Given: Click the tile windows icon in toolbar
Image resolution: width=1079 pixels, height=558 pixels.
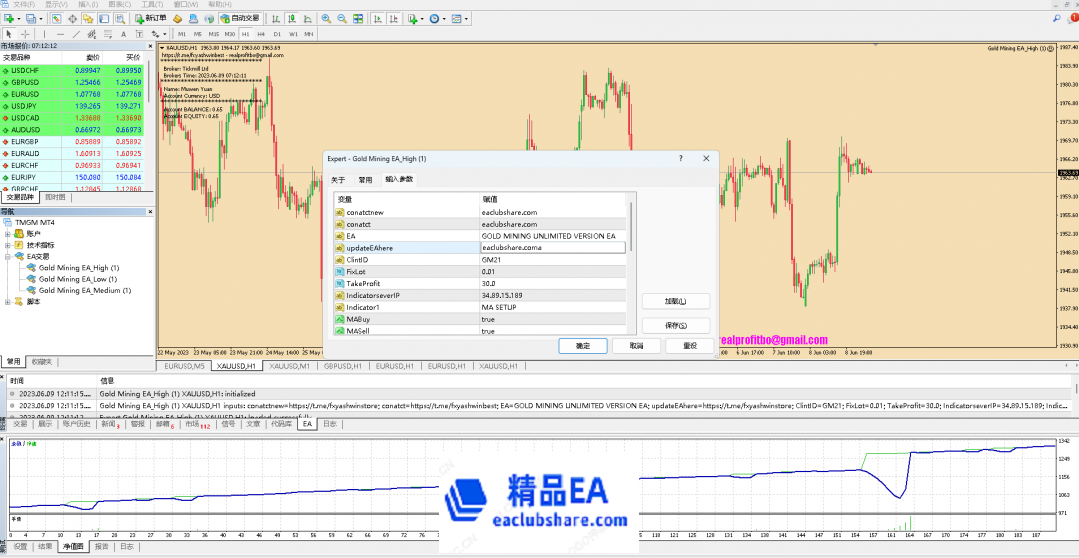Looking at the screenshot, I should 357,18.
